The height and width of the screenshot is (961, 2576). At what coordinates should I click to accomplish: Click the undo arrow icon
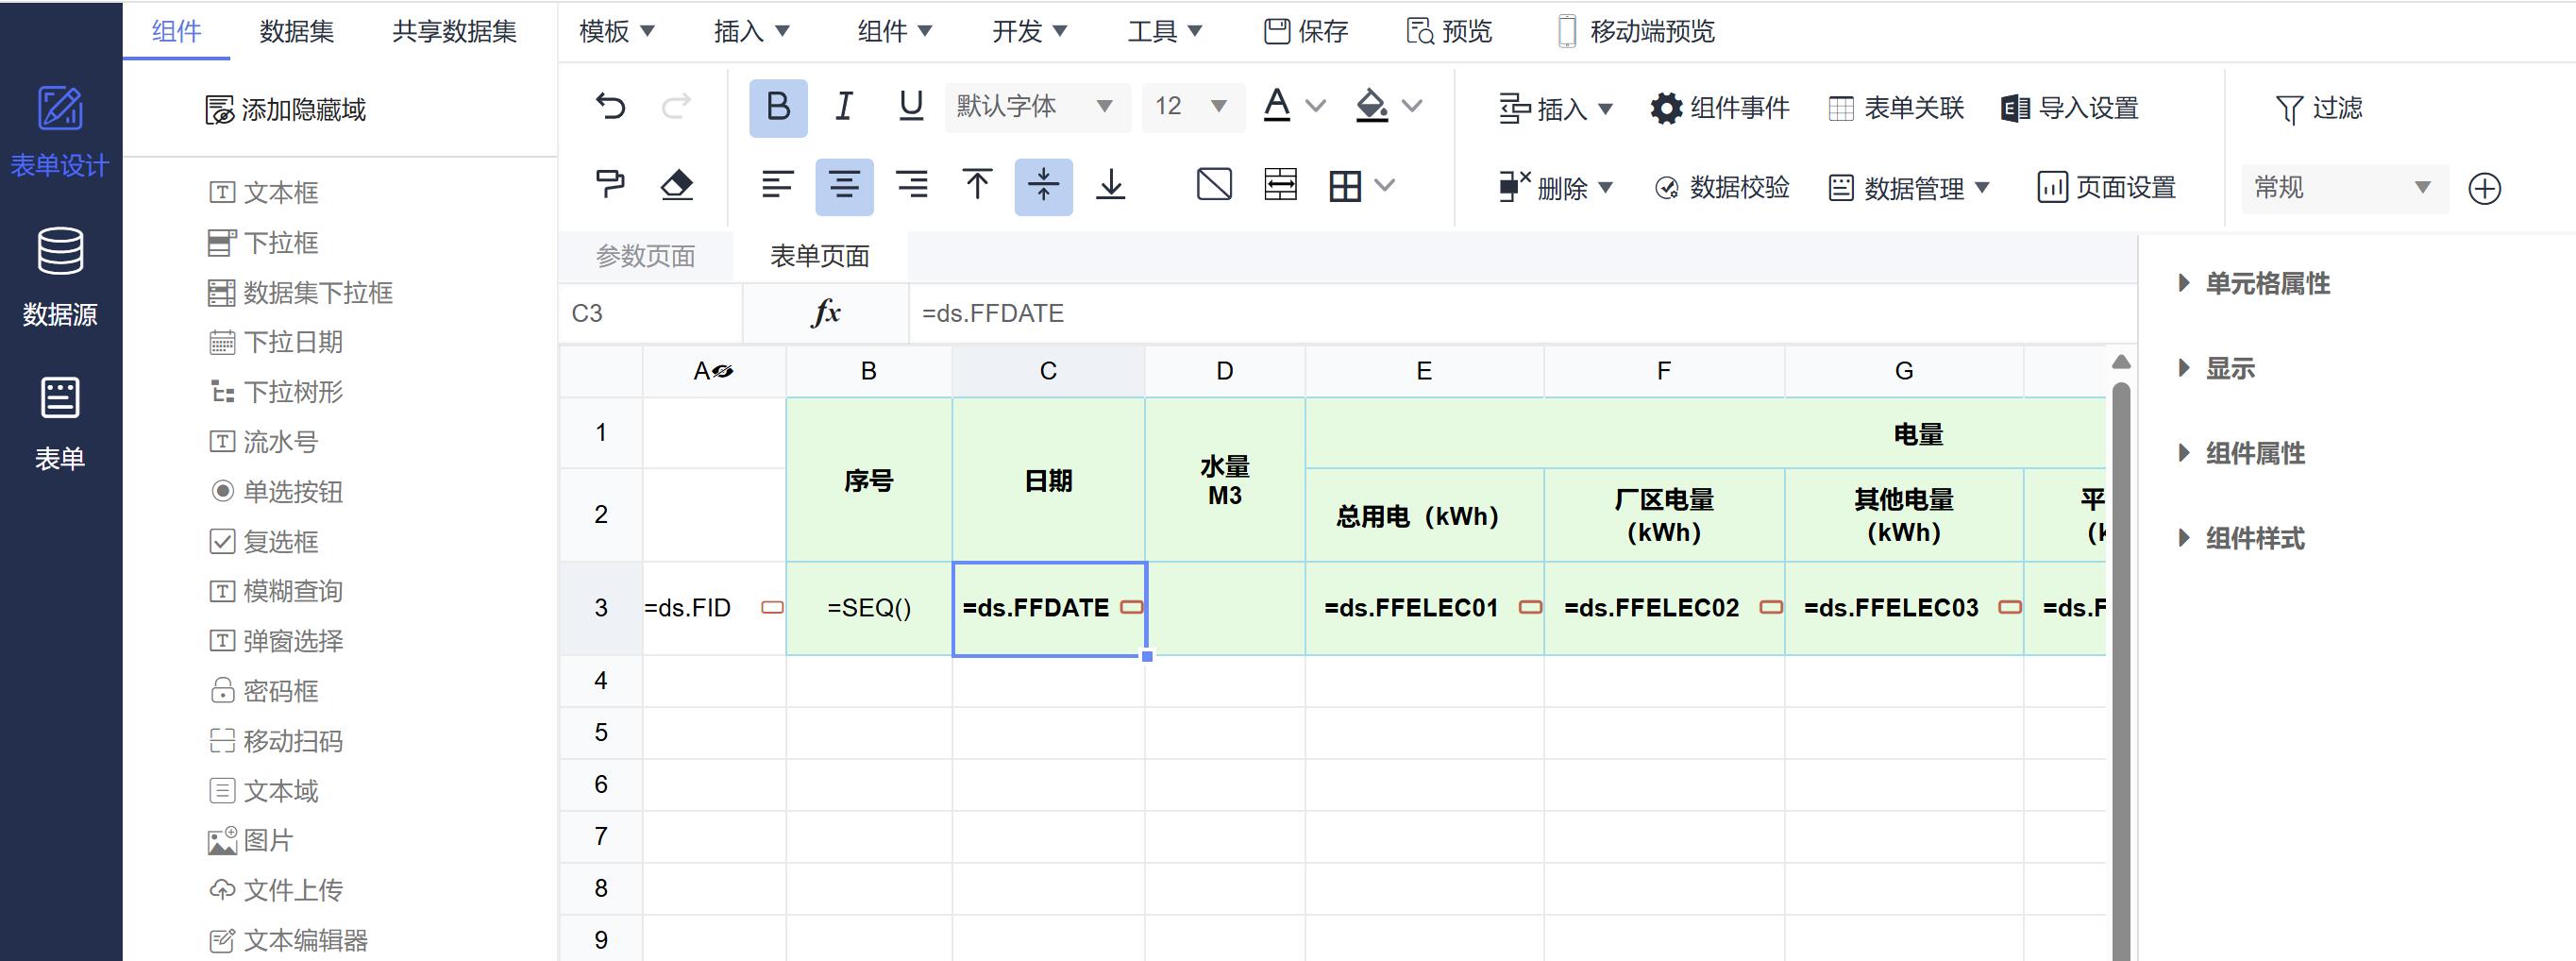(x=610, y=106)
